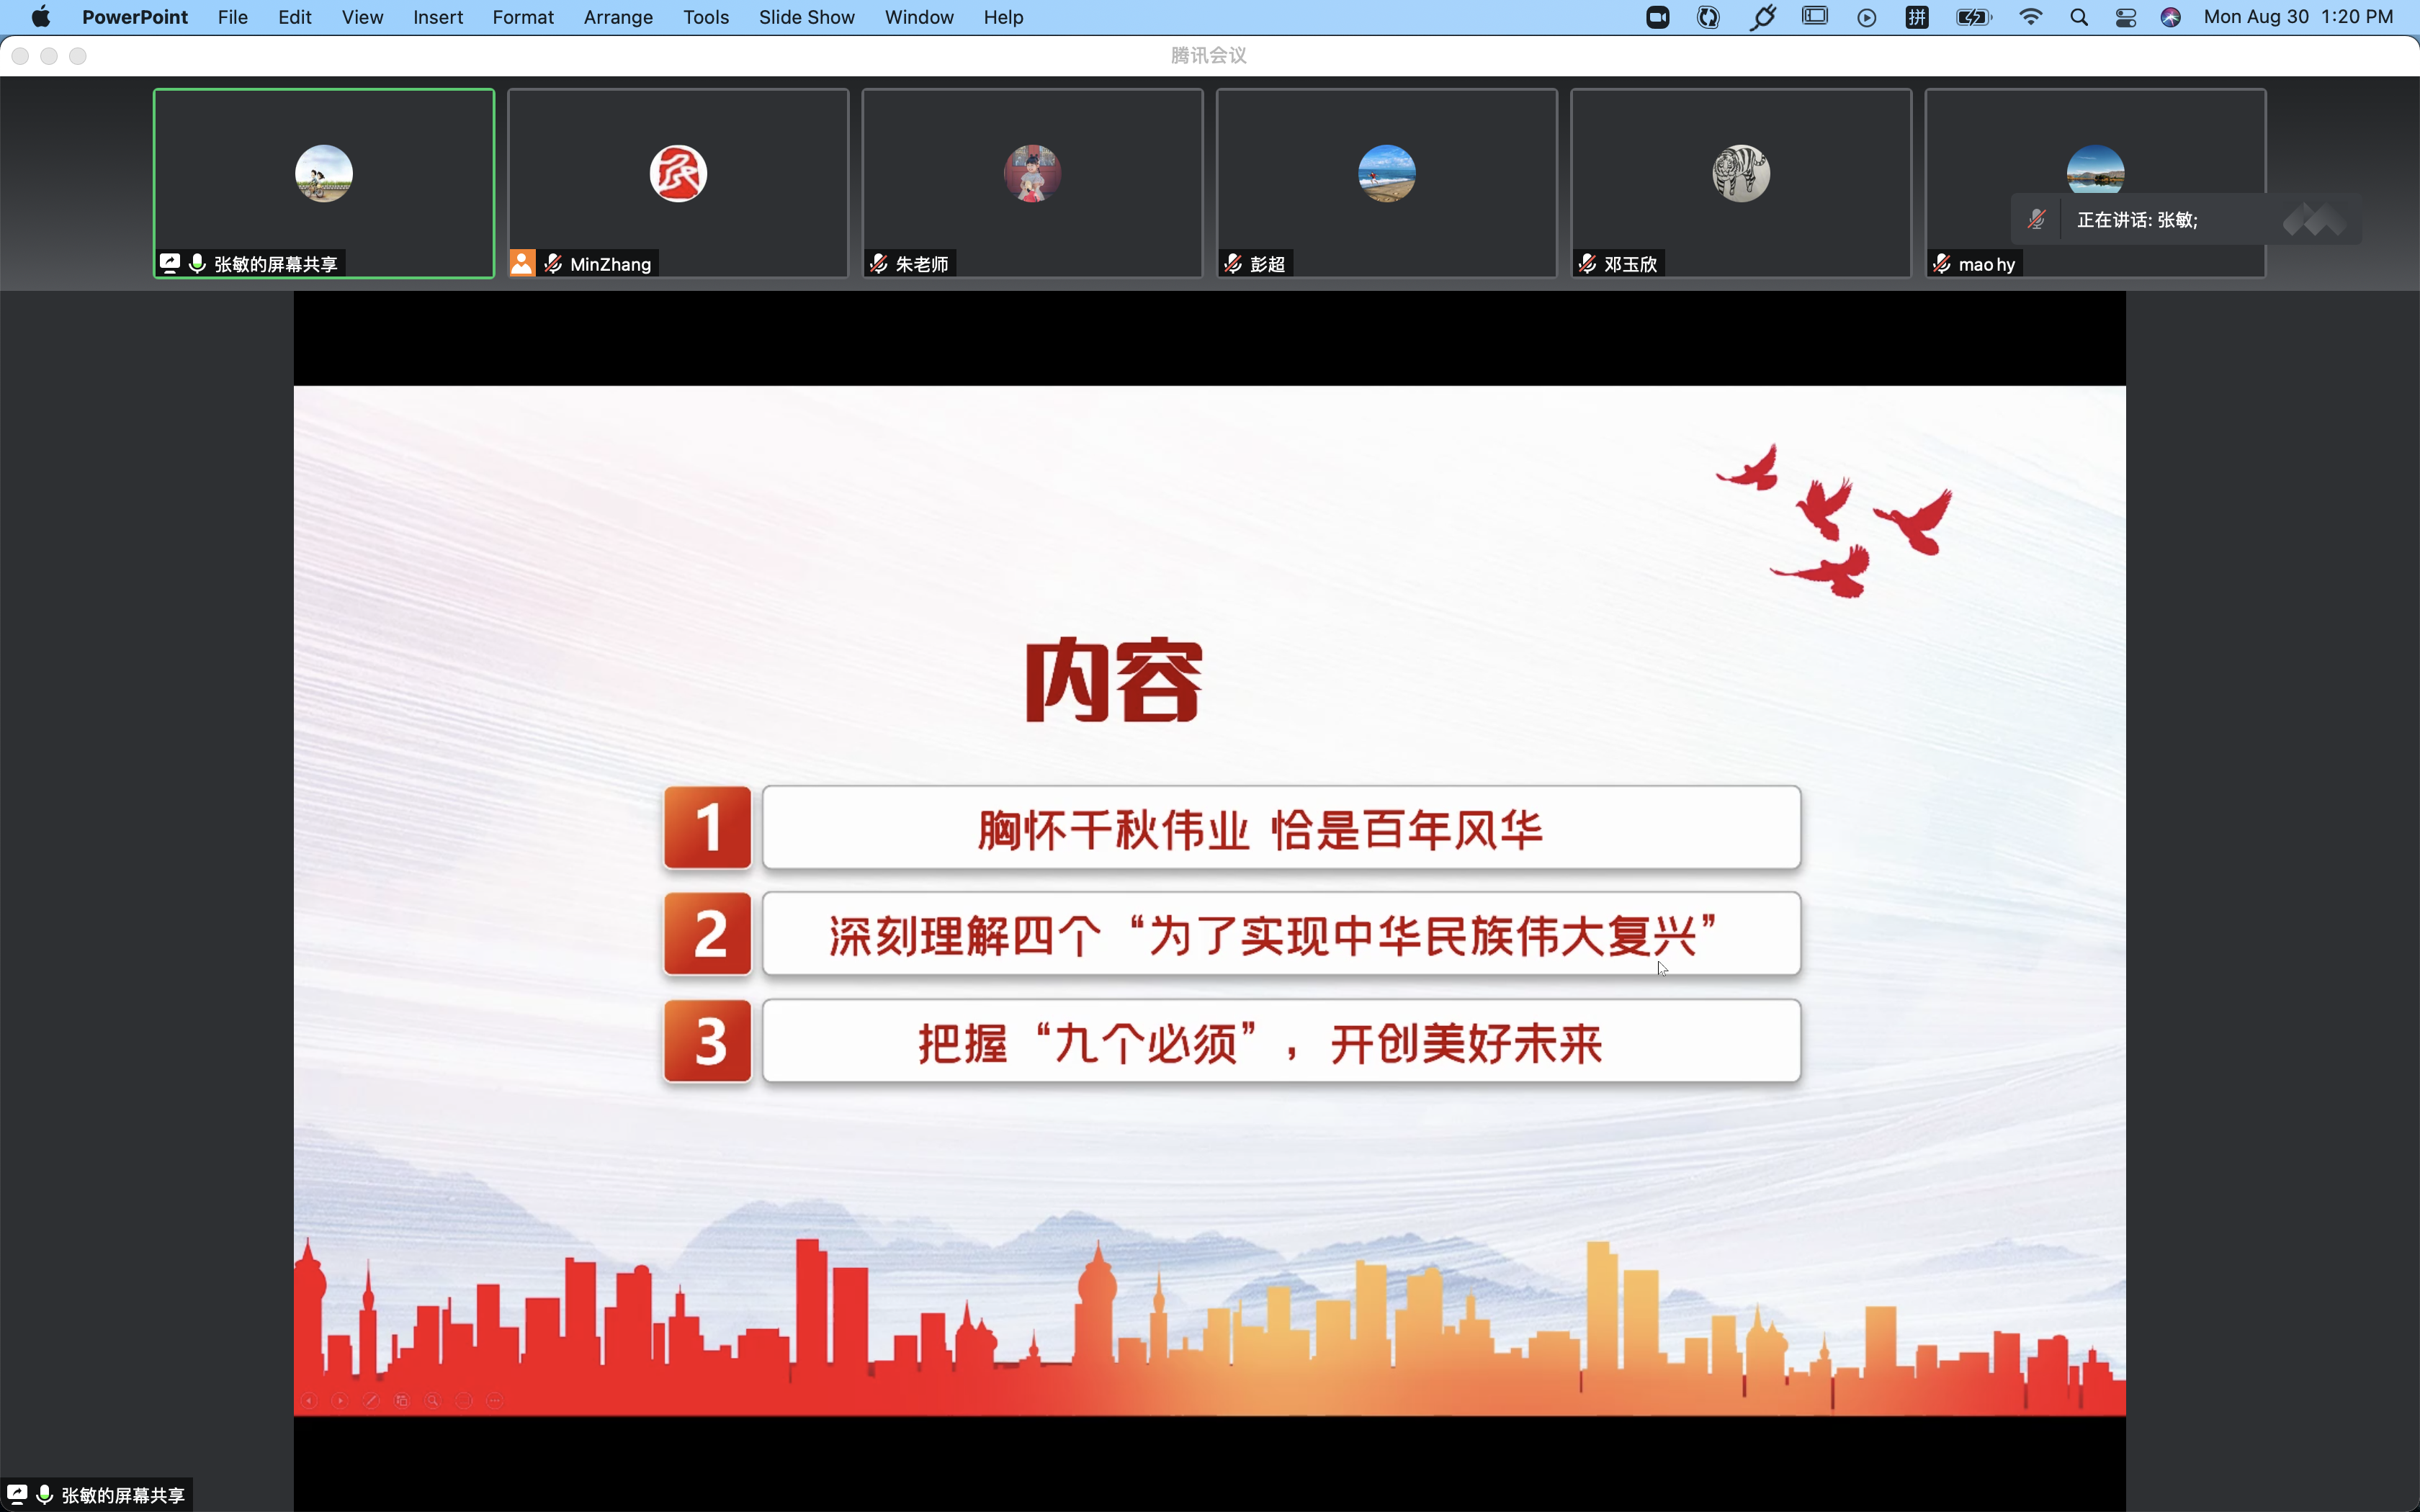This screenshot has width=2420, height=1512.
Task: Open the Arrange menu
Action: (x=618, y=17)
